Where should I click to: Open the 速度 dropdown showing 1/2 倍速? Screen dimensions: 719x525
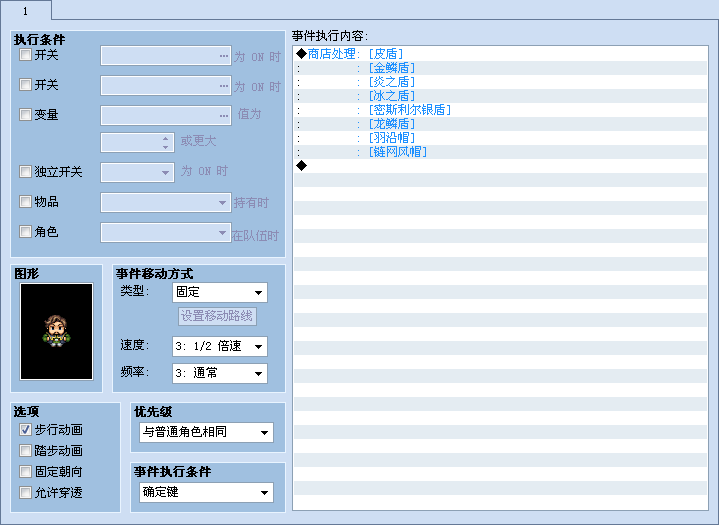point(220,346)
